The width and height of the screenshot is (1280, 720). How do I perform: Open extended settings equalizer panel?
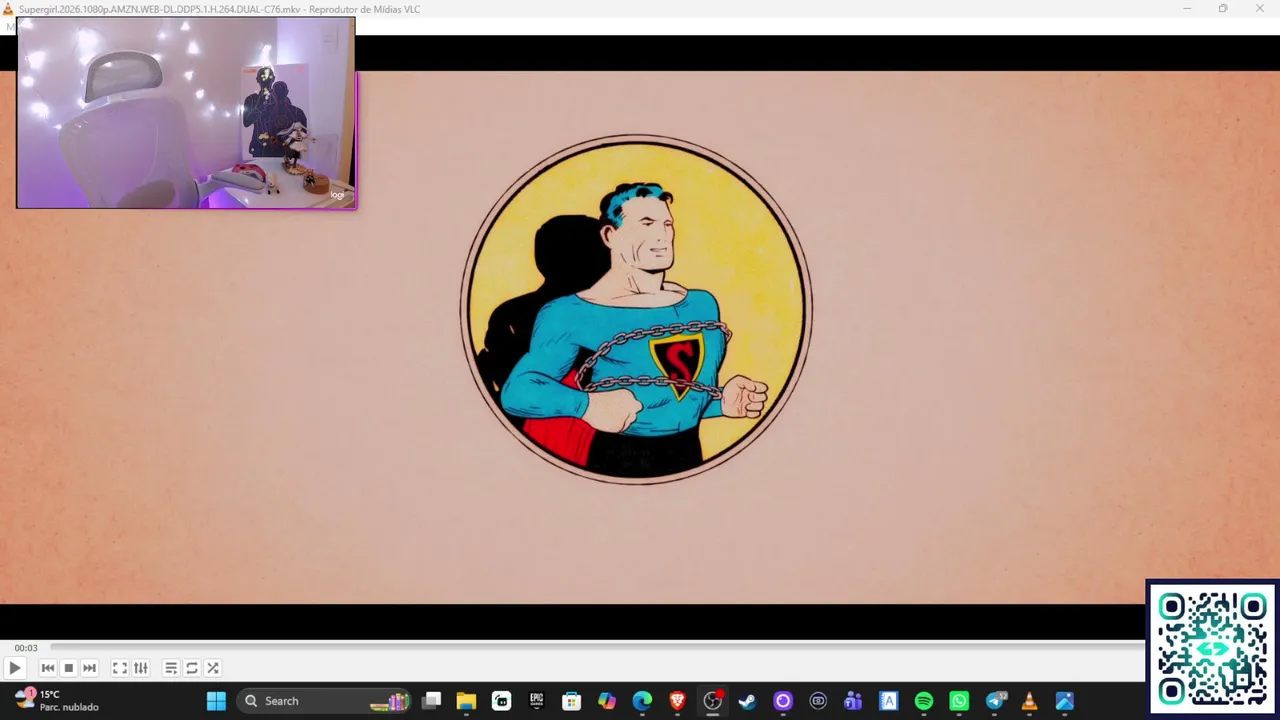point(141,668)
